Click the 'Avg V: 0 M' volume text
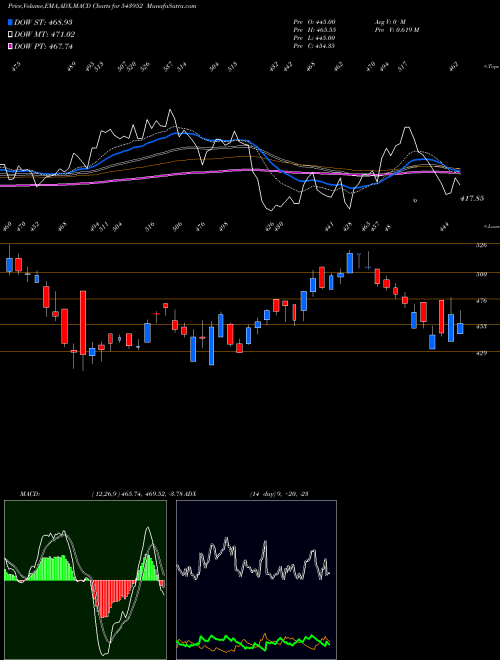The image size is (500, 660). [389, 22]
